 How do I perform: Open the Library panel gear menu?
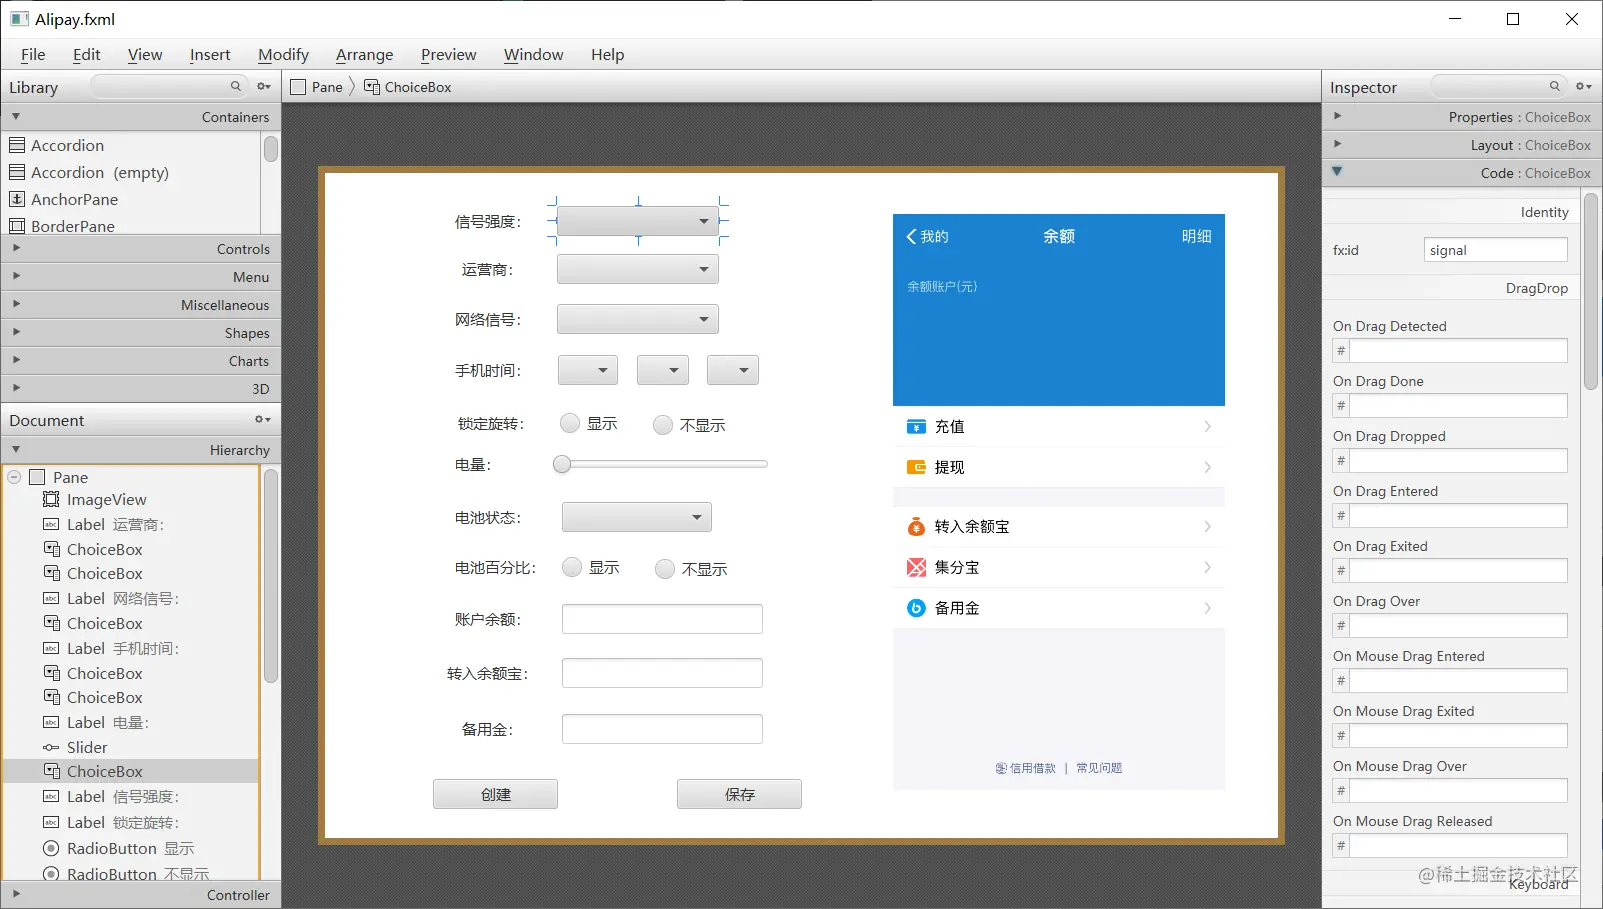pyautogui.click(x=264, y=87)
